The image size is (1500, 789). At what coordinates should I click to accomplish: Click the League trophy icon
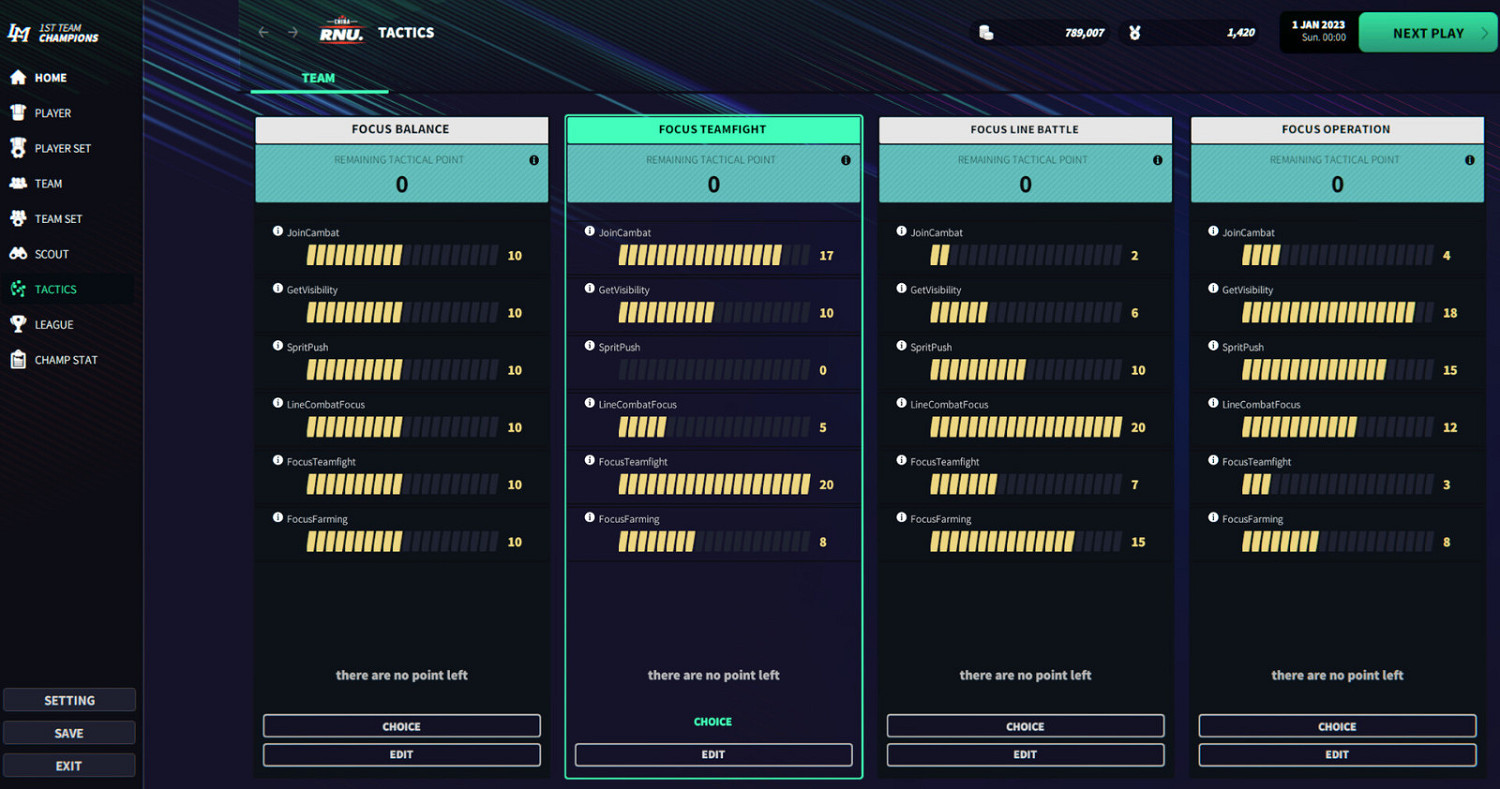17,324
